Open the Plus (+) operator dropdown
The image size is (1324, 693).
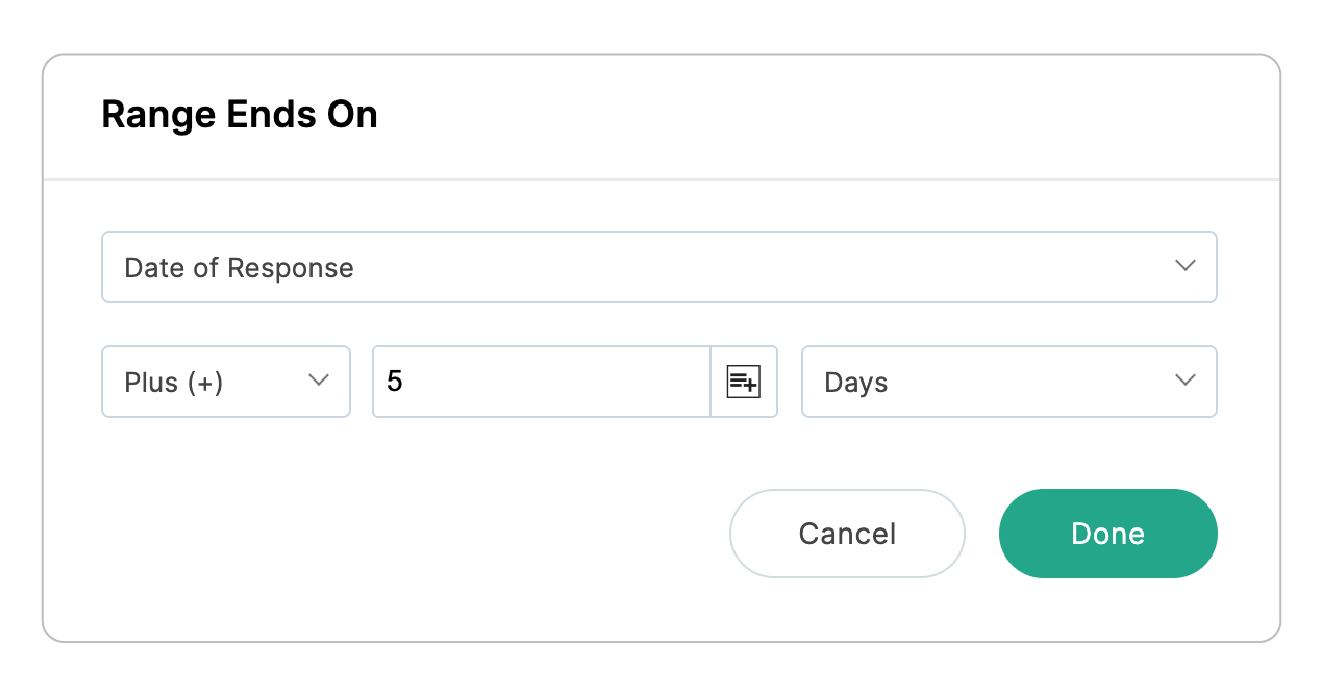[225, 381]
